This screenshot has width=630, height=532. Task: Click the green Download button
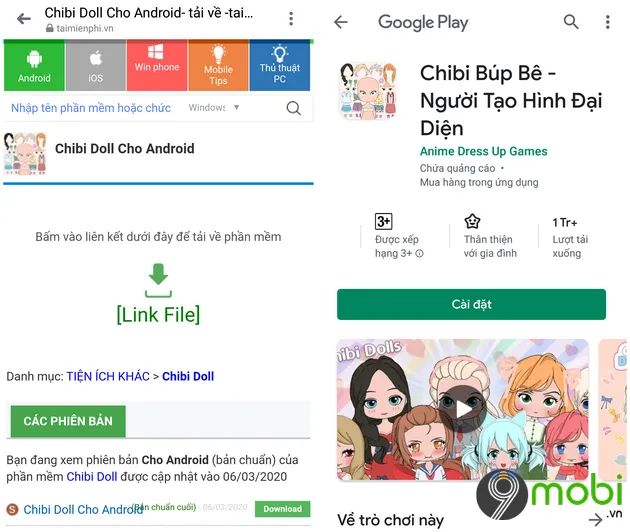click(282, 509)
